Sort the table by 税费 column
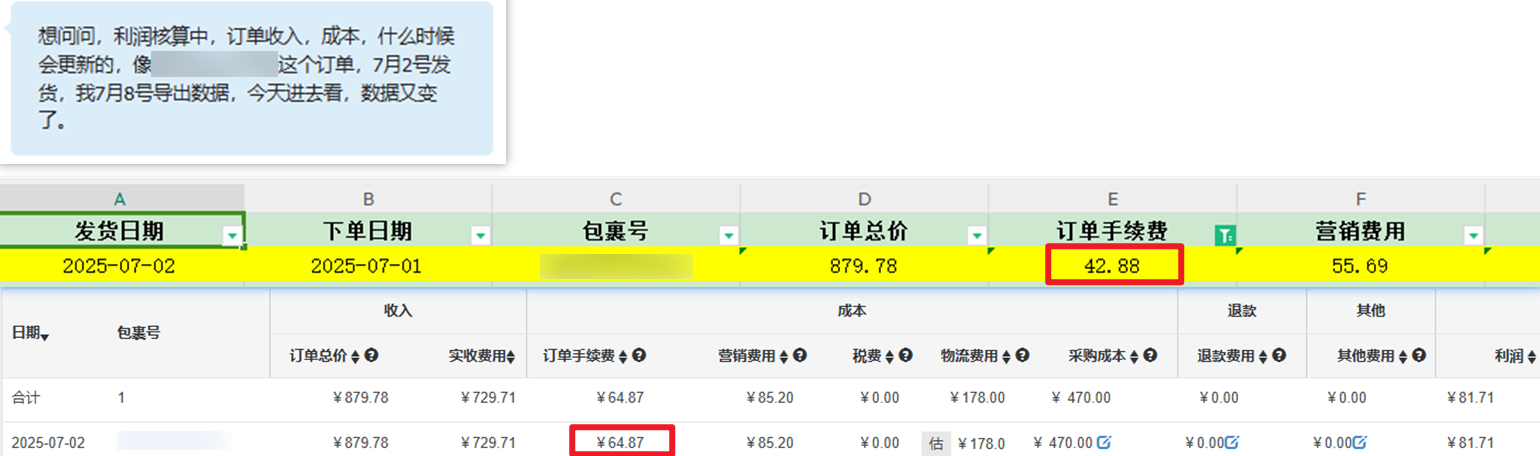1540x456 pixels. (x=890, y=355)
